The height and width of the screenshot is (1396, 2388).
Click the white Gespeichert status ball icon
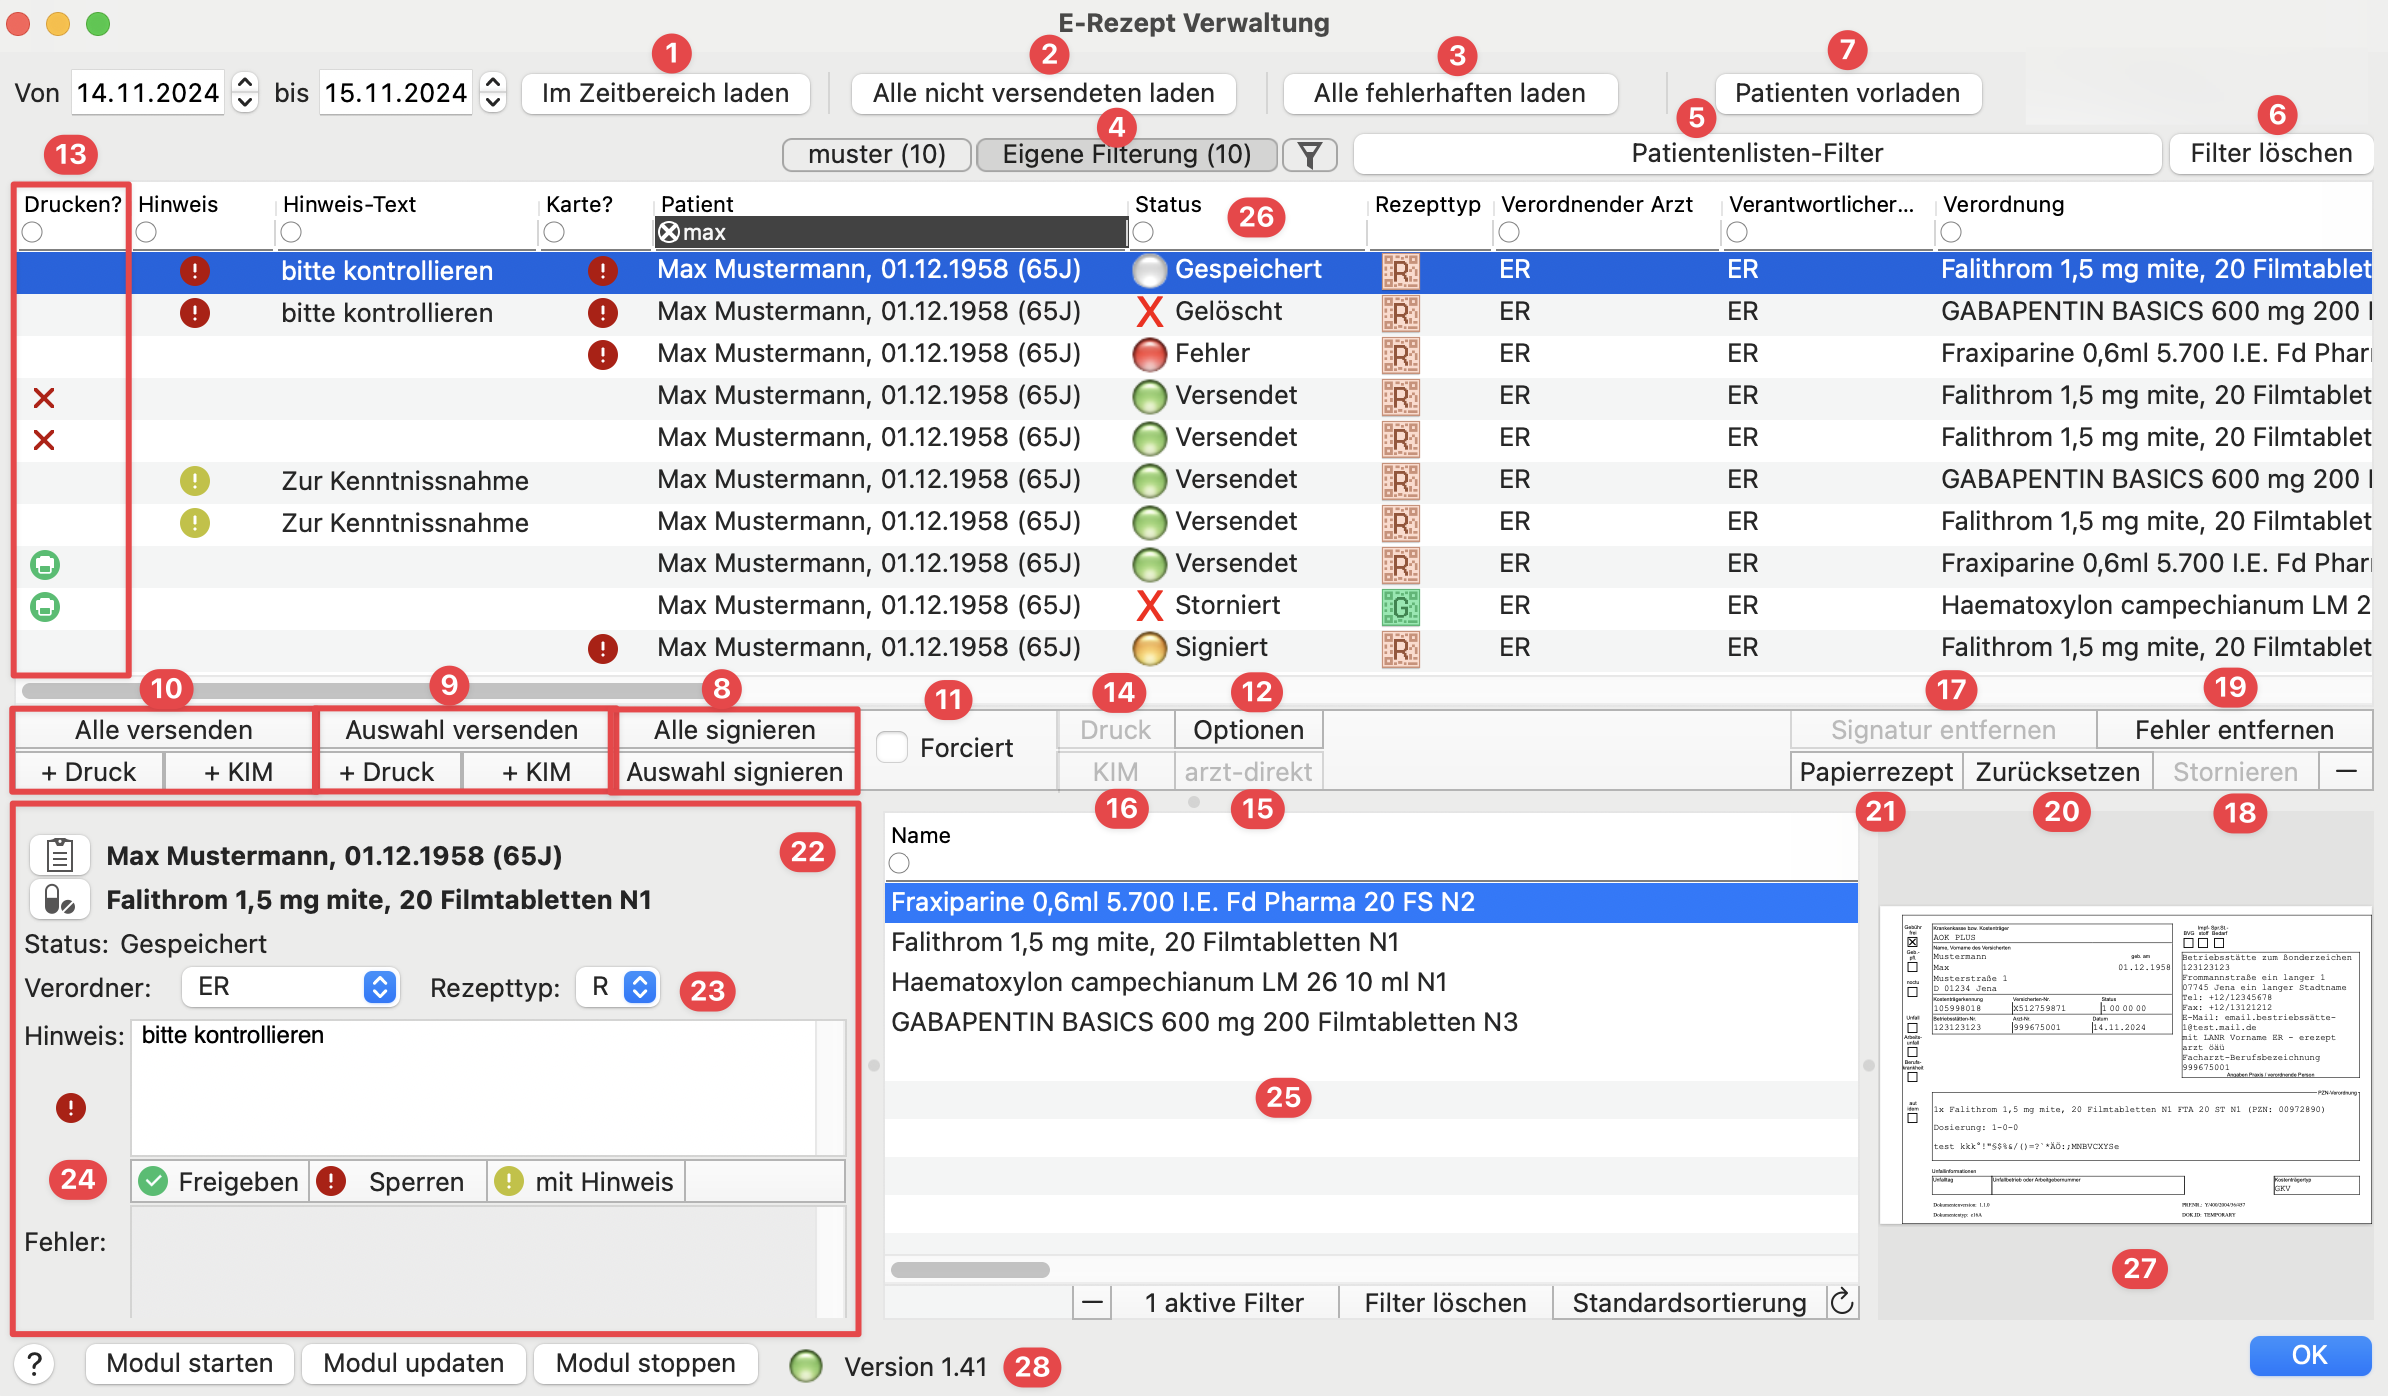tap(1150, 270)
